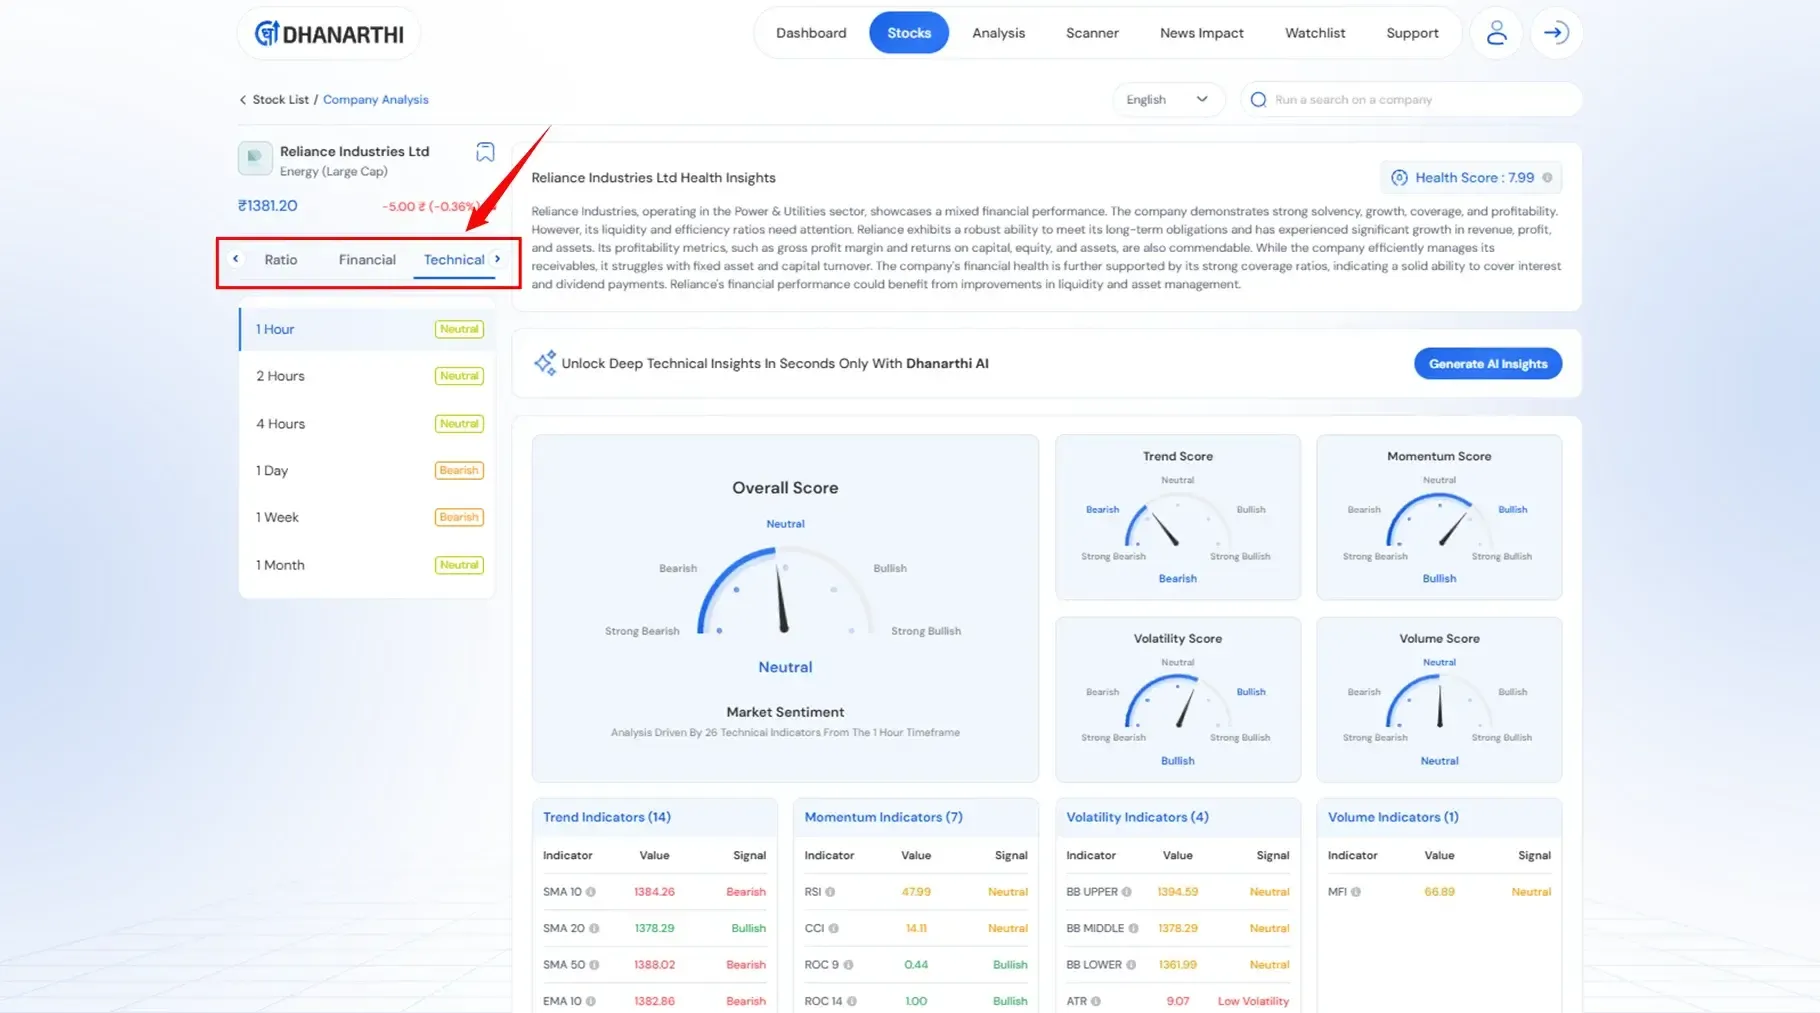
Task: Click the Dhanarthi logo
Action: tap(329, 34)
